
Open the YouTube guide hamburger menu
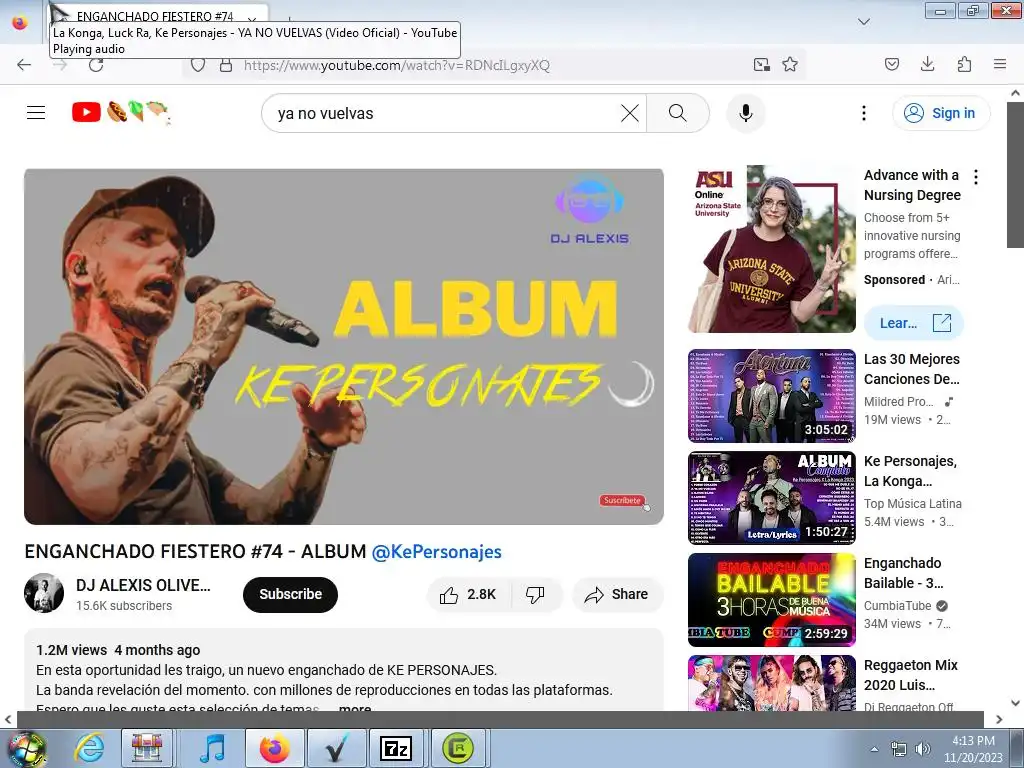tap(36, 113)
